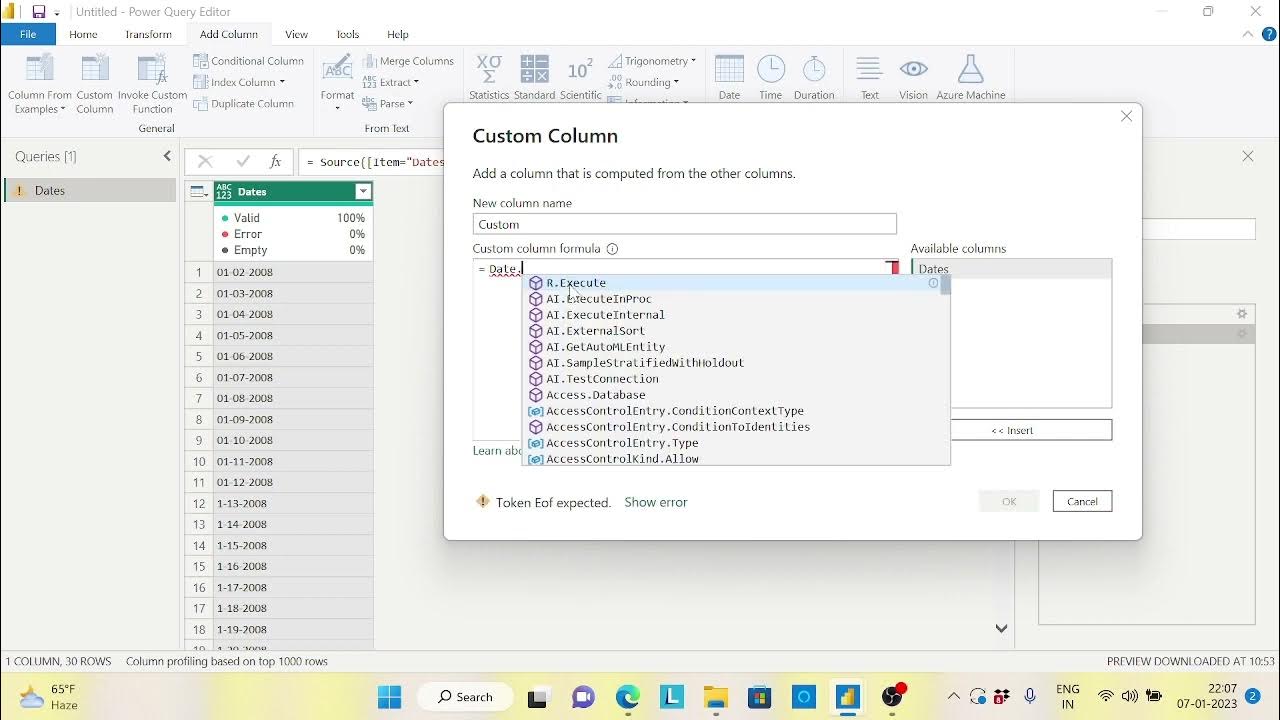Image resolution: width=1280 pixels, height=720 pixels.
Task: Click the Insert button
Action: click(1012, 430)
